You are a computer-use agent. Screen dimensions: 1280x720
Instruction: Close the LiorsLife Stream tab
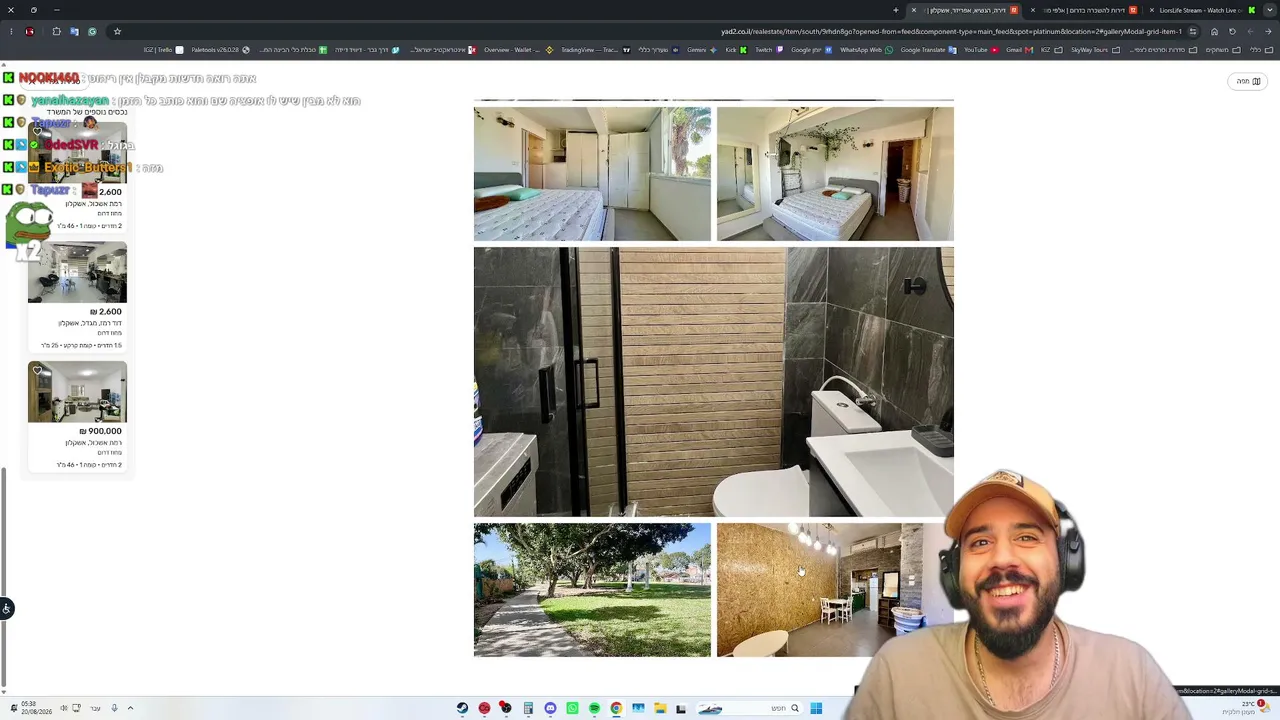1152,10
